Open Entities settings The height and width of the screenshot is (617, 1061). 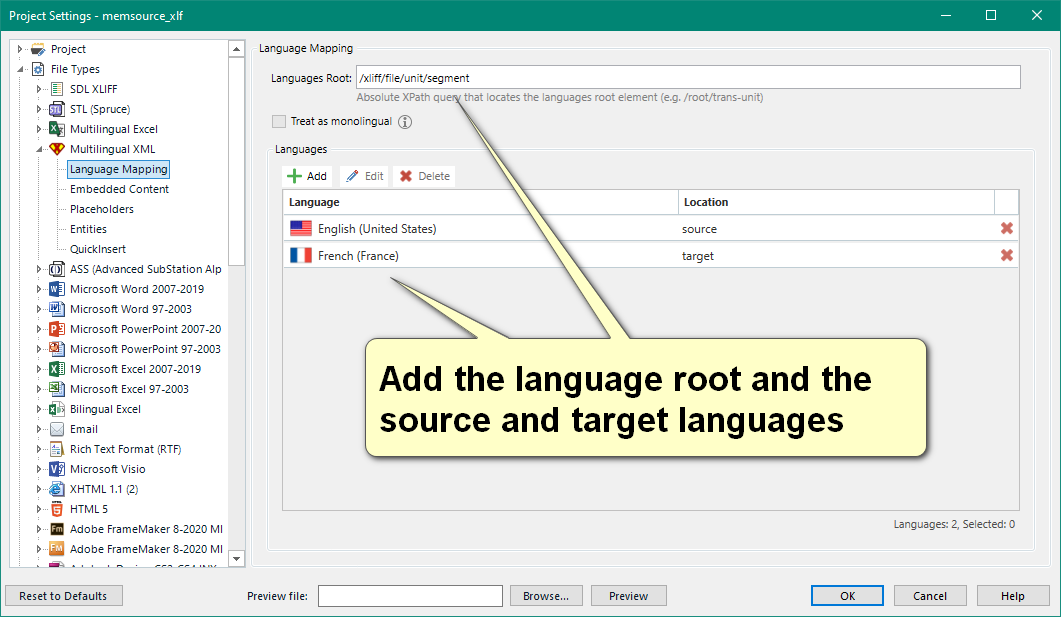click(88, 229)
